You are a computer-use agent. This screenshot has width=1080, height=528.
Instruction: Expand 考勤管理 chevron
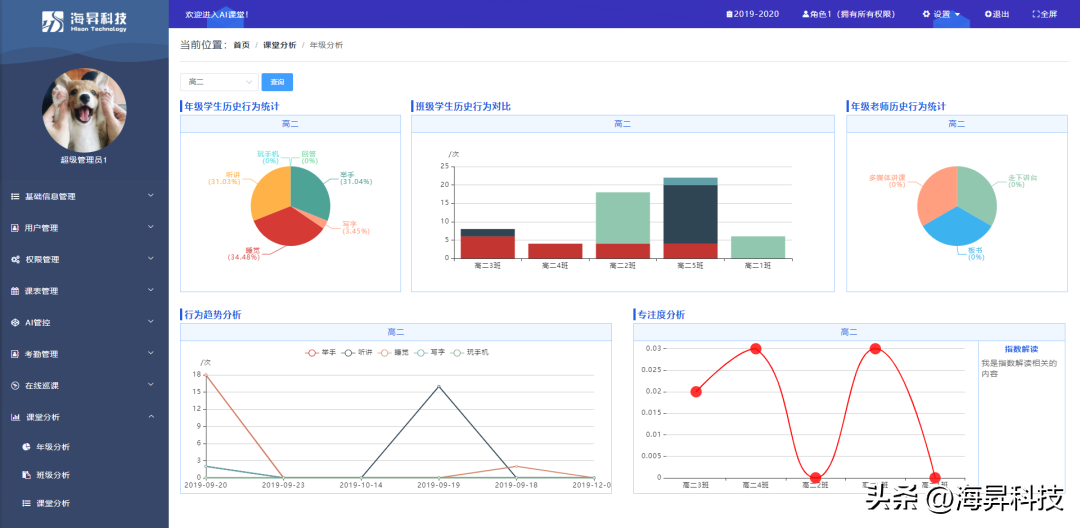point(151,355)
